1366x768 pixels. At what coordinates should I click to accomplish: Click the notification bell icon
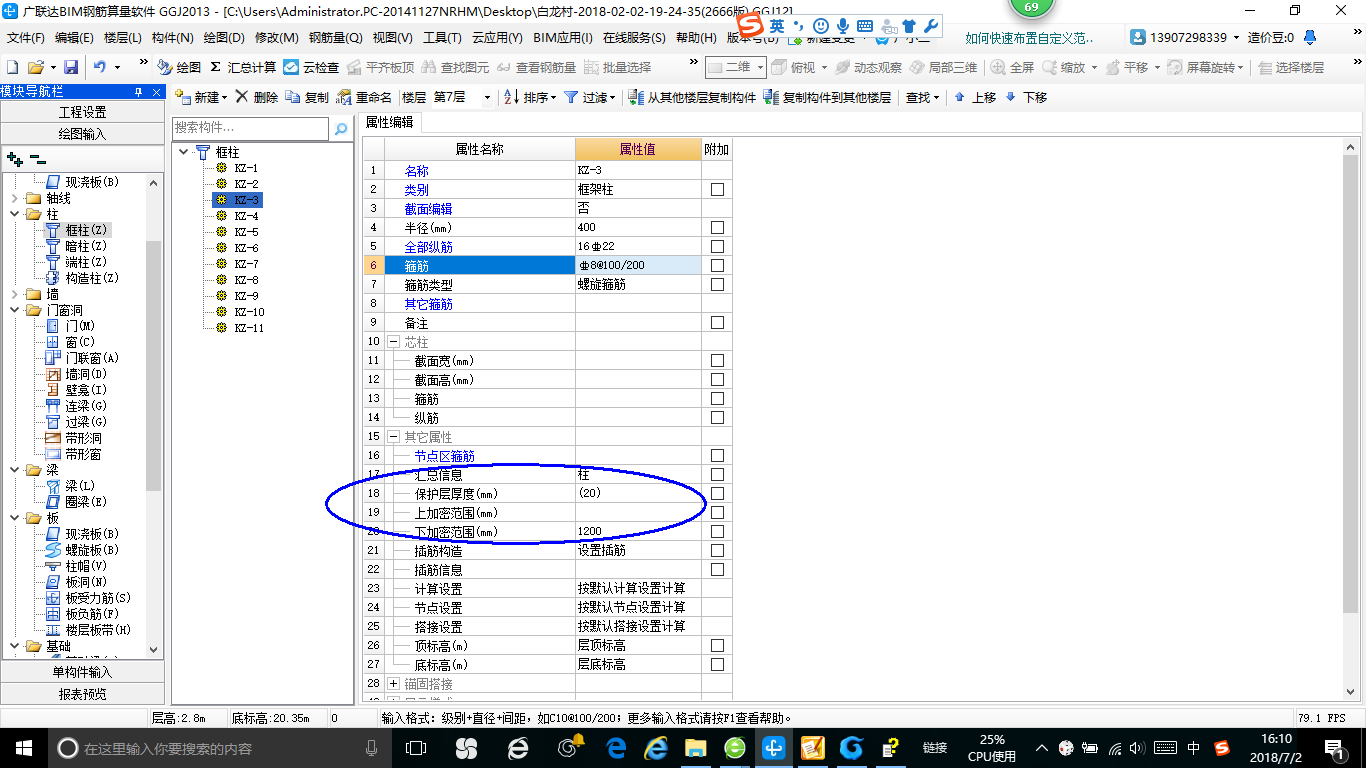coord(1311,37)
